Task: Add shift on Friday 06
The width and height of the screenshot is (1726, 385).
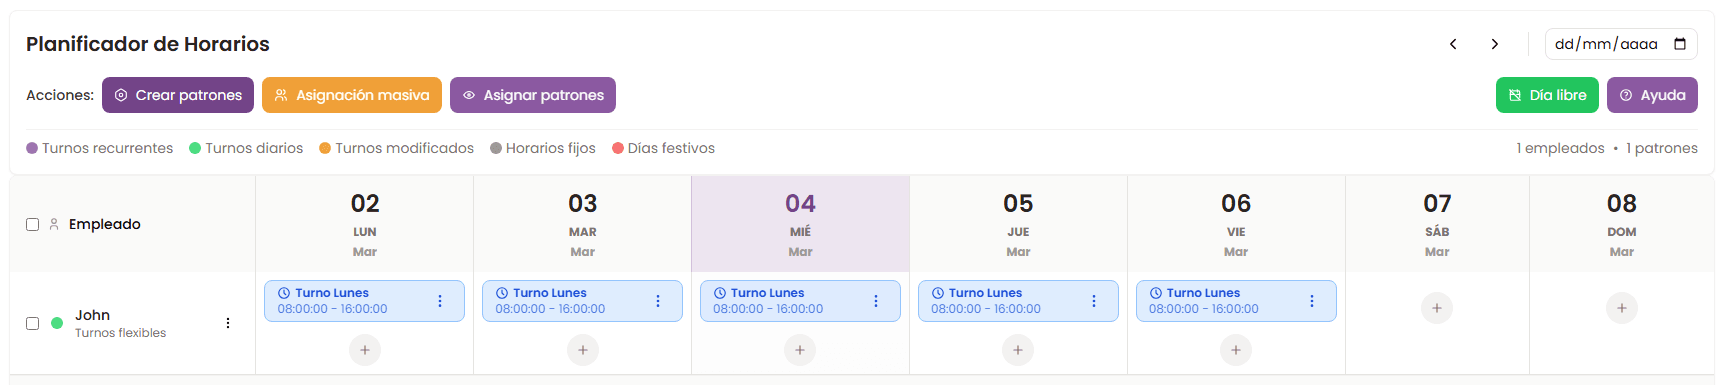Action: 1236,350
